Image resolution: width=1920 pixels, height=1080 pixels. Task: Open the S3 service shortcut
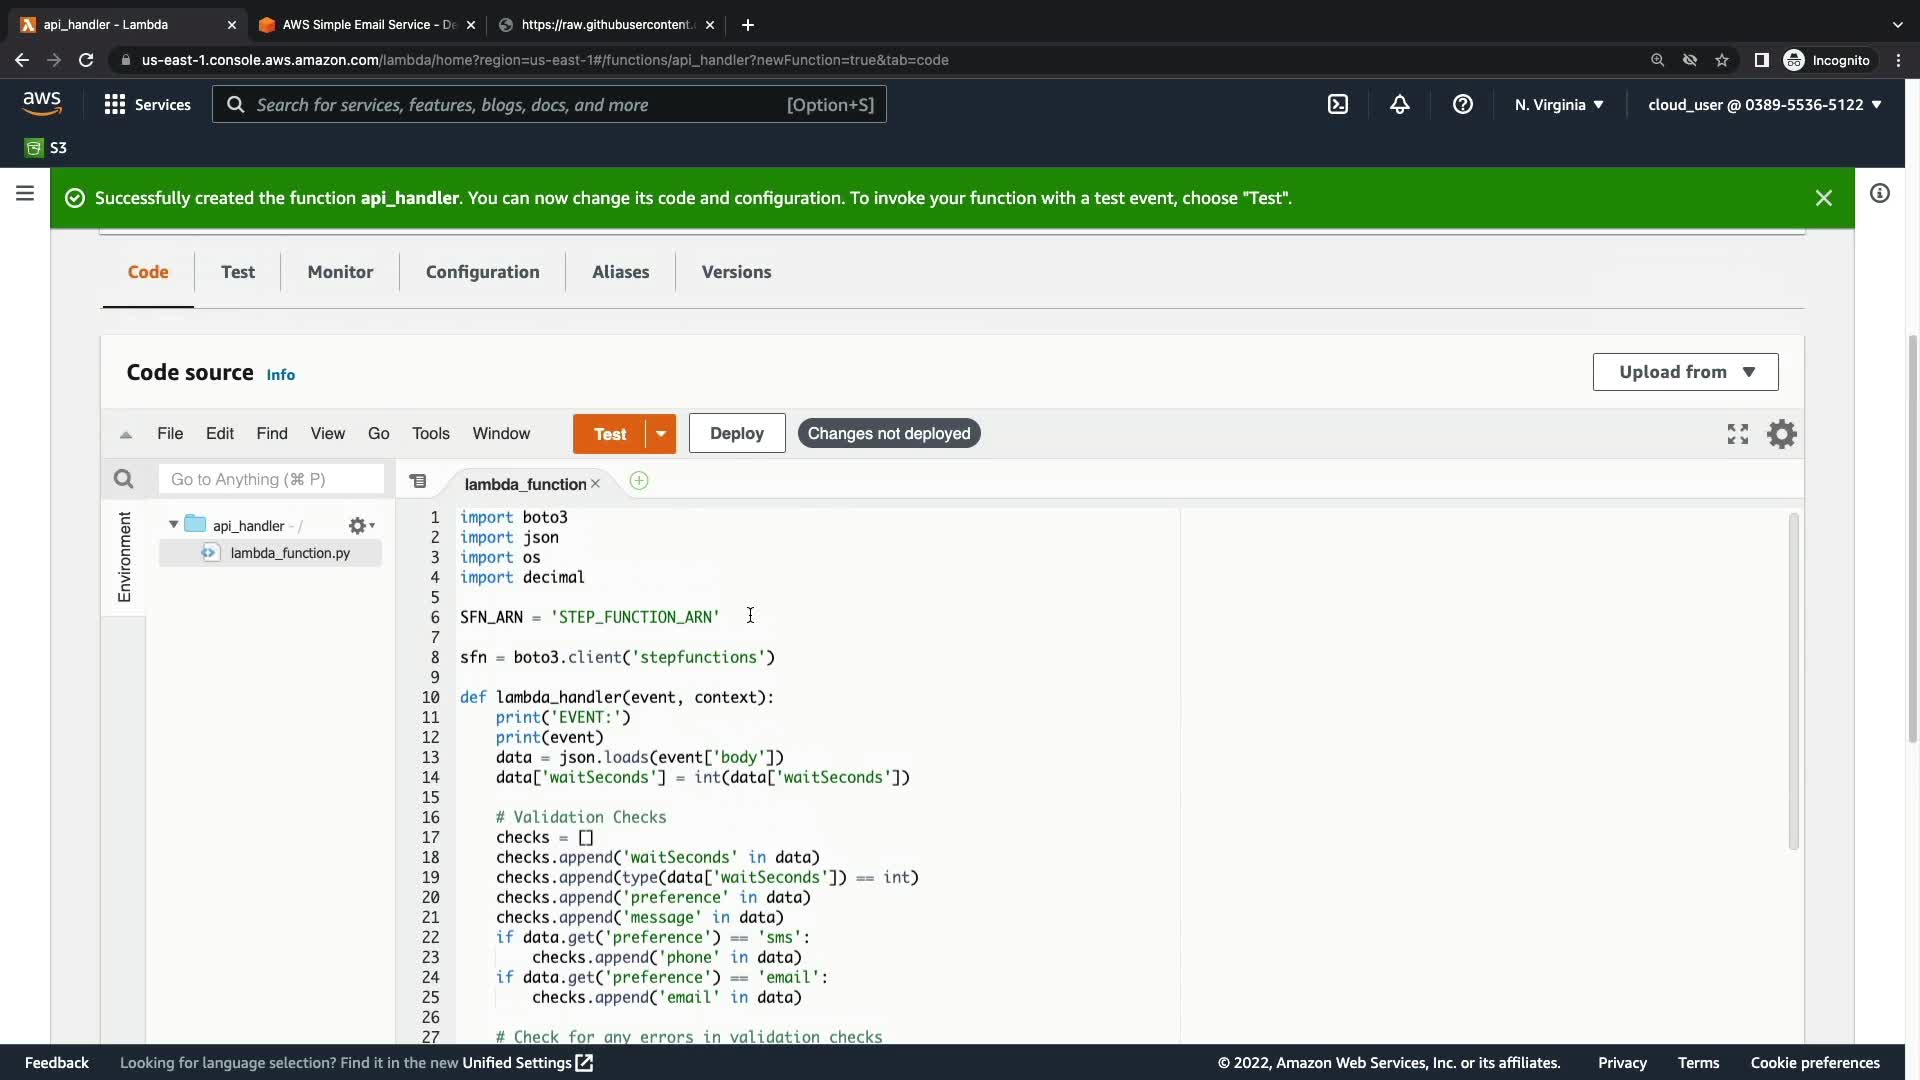click(46, 148)
